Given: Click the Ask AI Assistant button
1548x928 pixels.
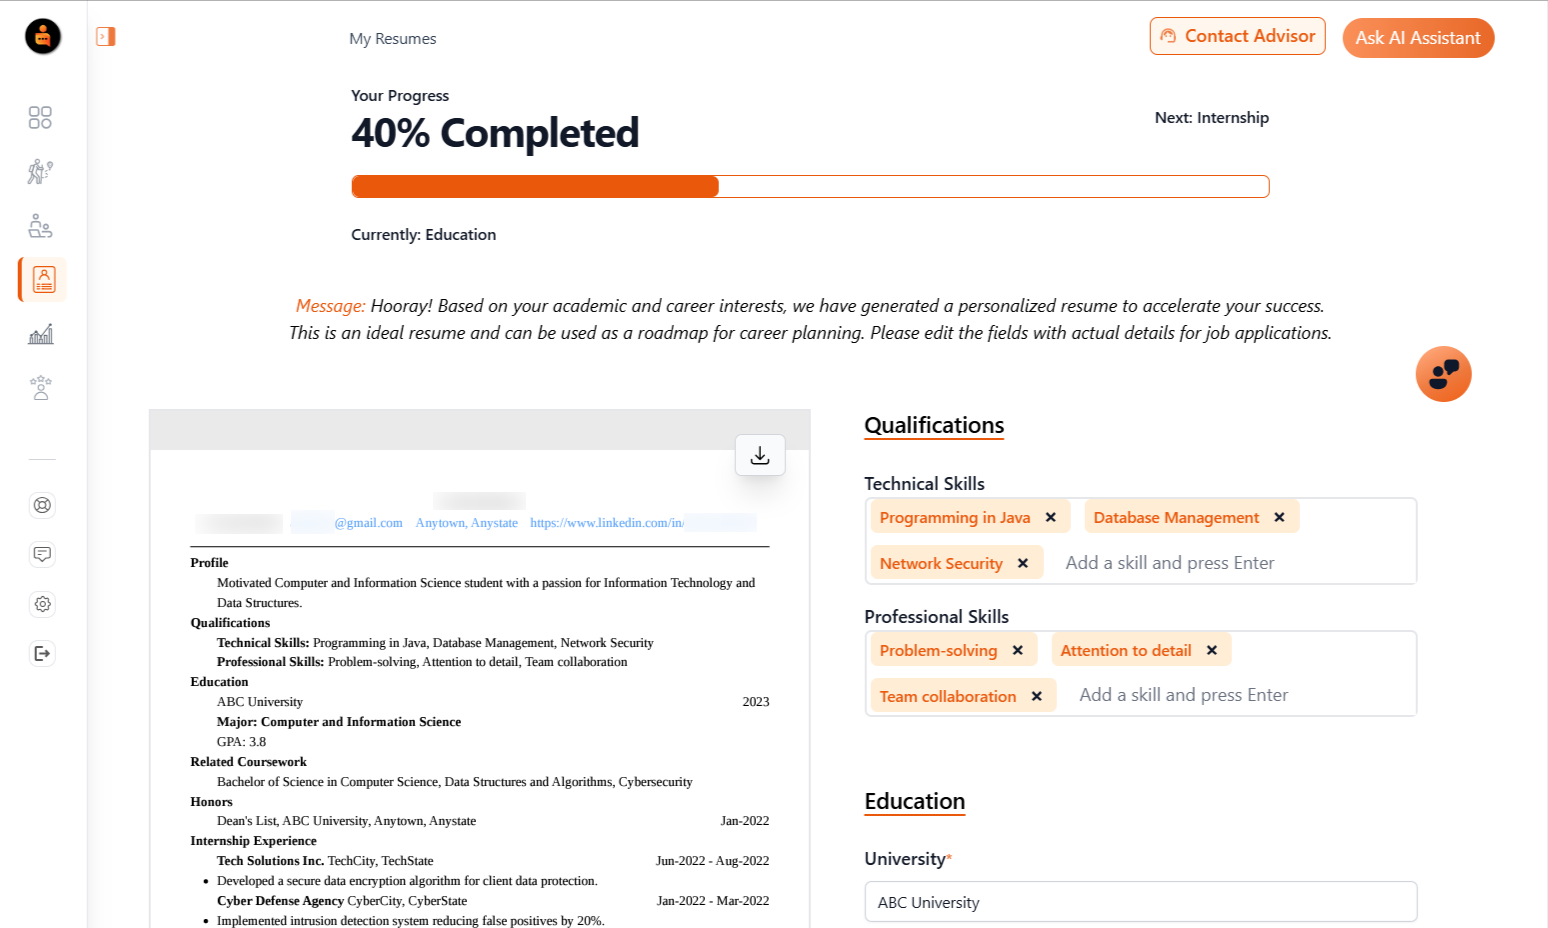Looking at the screenshot, I should point(1418,38).
